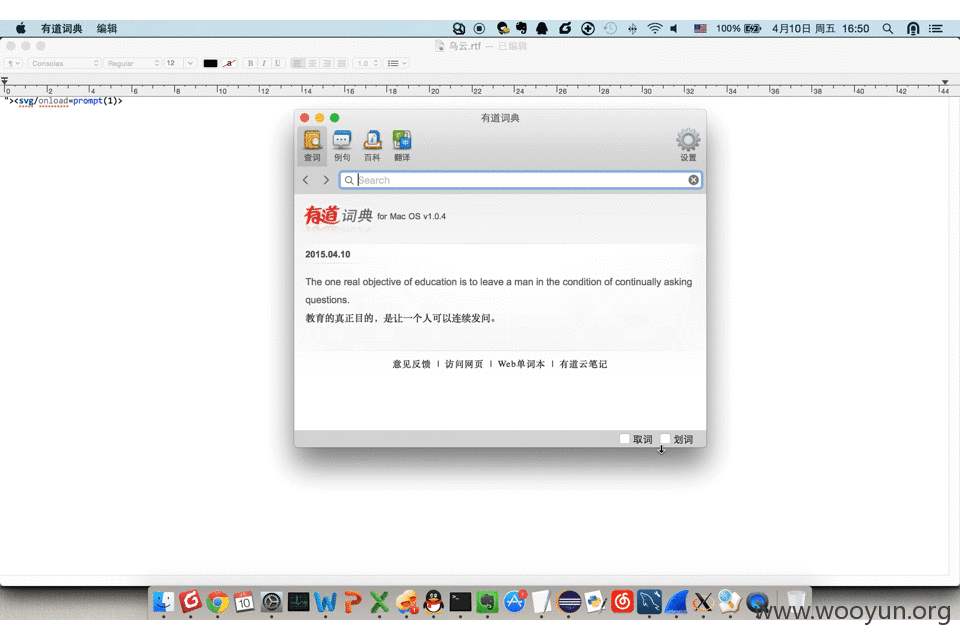Open Evernote from the dock

click(487, 602)
